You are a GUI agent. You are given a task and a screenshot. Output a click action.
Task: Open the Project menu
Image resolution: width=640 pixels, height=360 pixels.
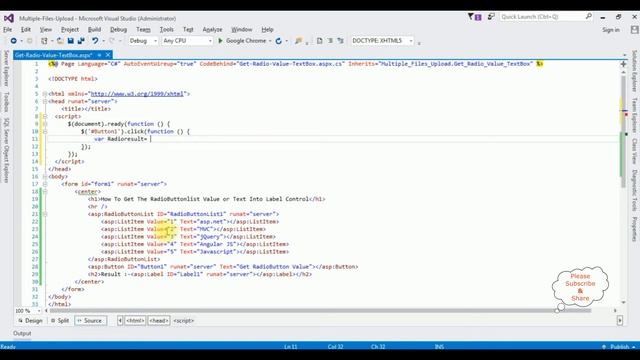pos(70,30)
